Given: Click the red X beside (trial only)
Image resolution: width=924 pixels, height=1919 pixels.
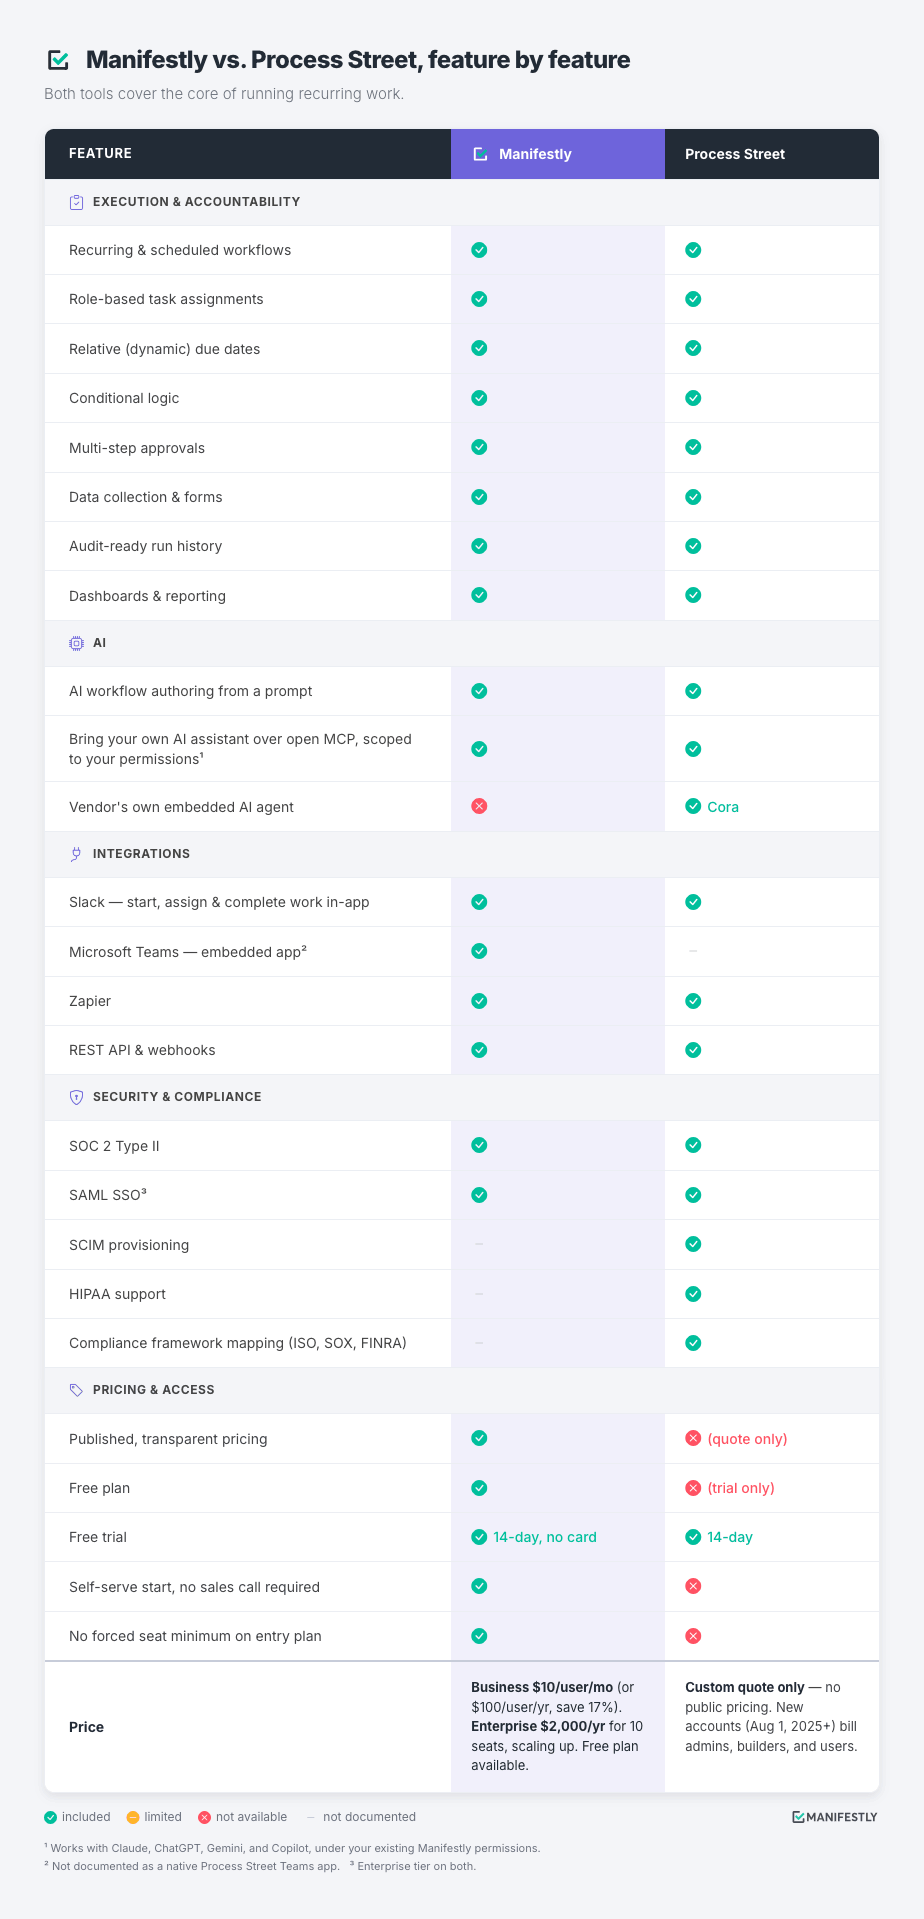Looking at the screenshot, I should 693,1488.
